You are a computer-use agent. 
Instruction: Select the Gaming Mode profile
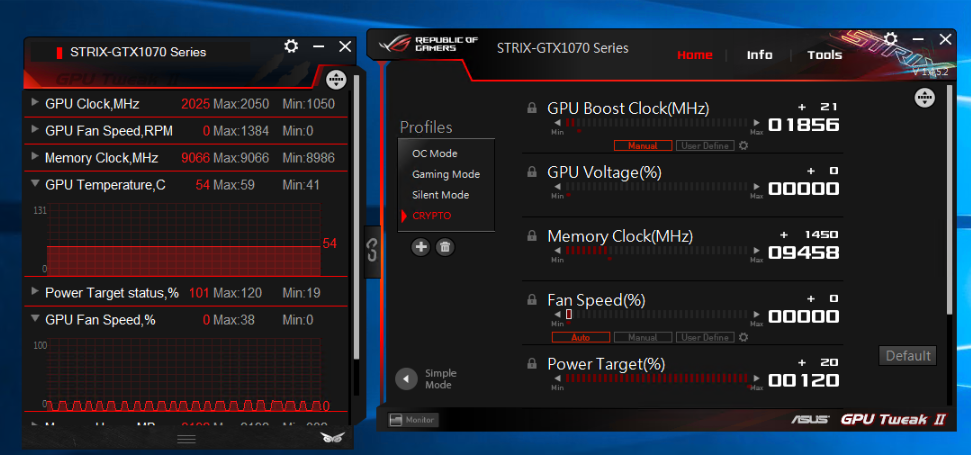(x=445, y=174)
